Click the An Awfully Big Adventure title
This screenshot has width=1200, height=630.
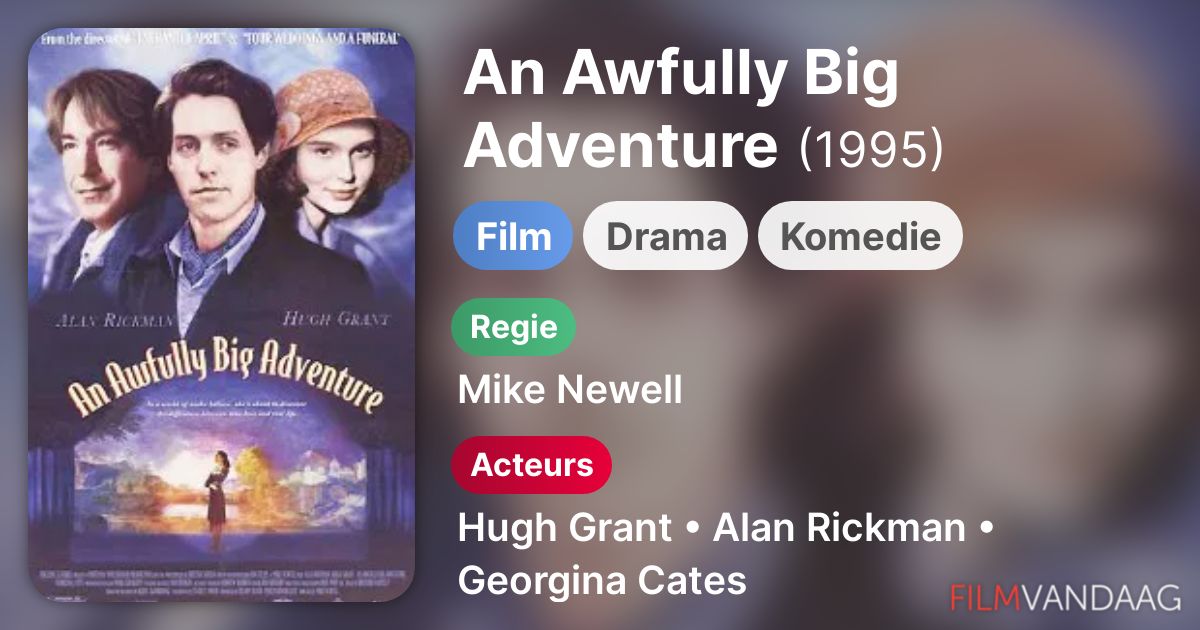click(680, 110)
